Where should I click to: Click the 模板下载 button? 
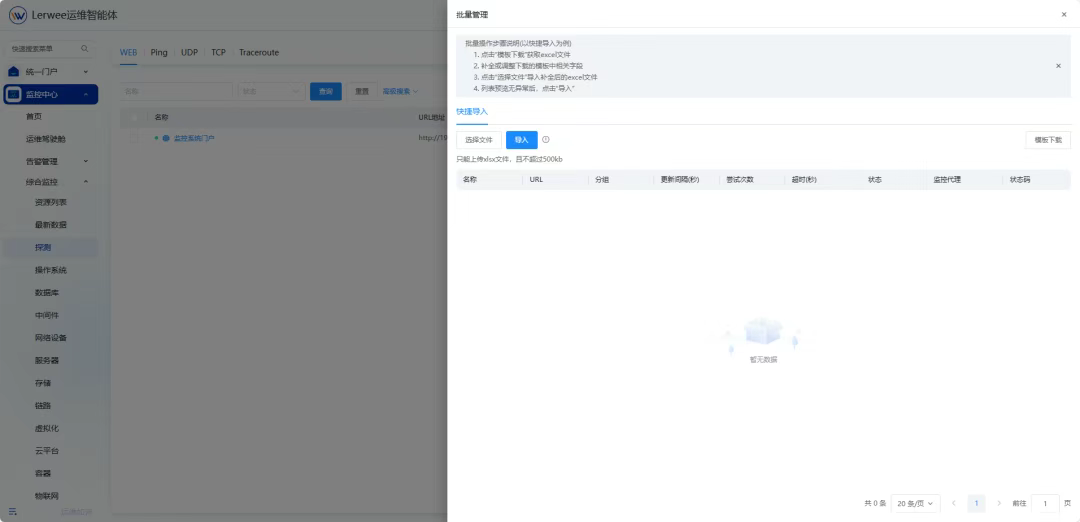tap(1048, 140)
